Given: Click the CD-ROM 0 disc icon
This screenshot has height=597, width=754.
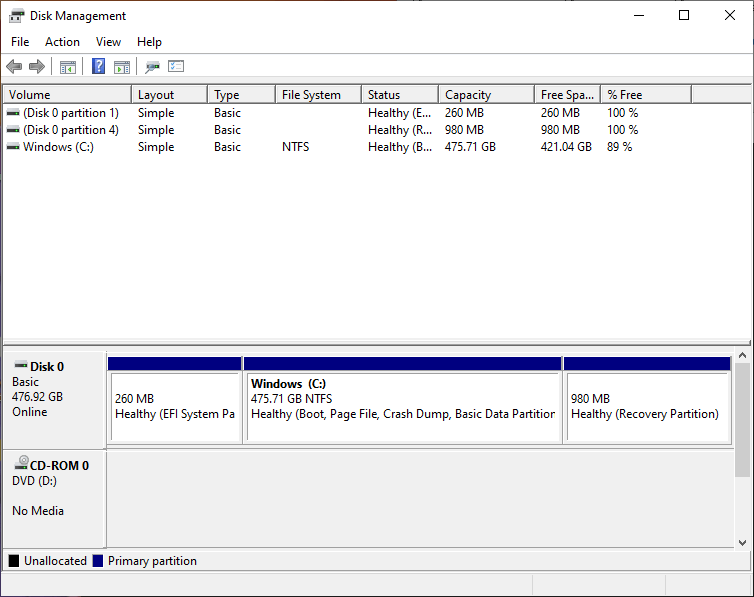Looking at the screenshot, I should click(x=22, y=463).
